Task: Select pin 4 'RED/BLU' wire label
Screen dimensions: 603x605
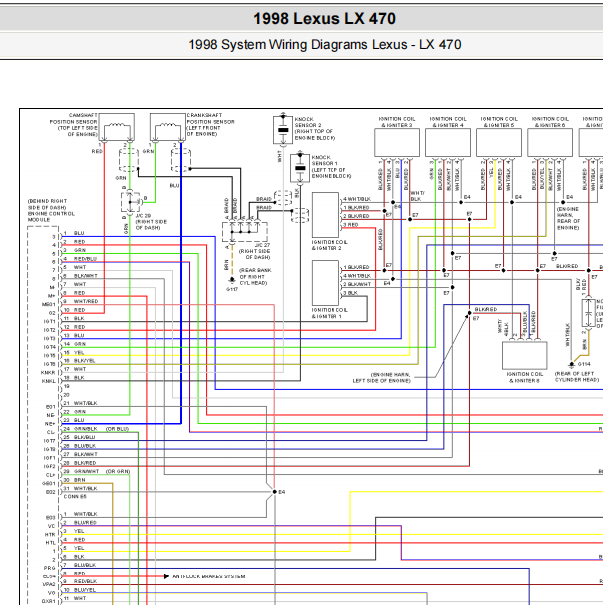Action: 85,259
